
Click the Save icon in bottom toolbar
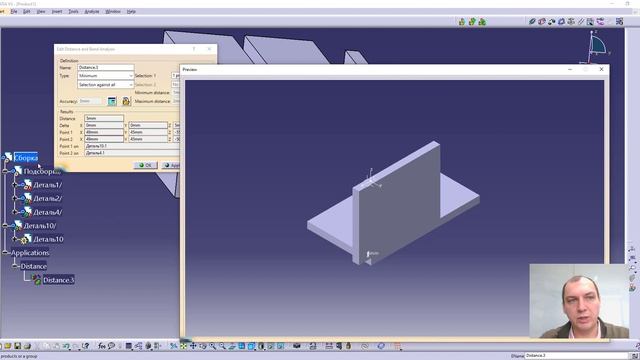[x=18, y=346]
